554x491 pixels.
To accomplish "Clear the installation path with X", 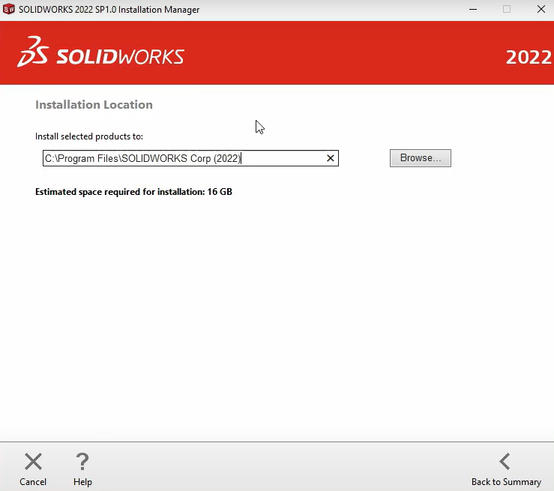I will (330, 158).
